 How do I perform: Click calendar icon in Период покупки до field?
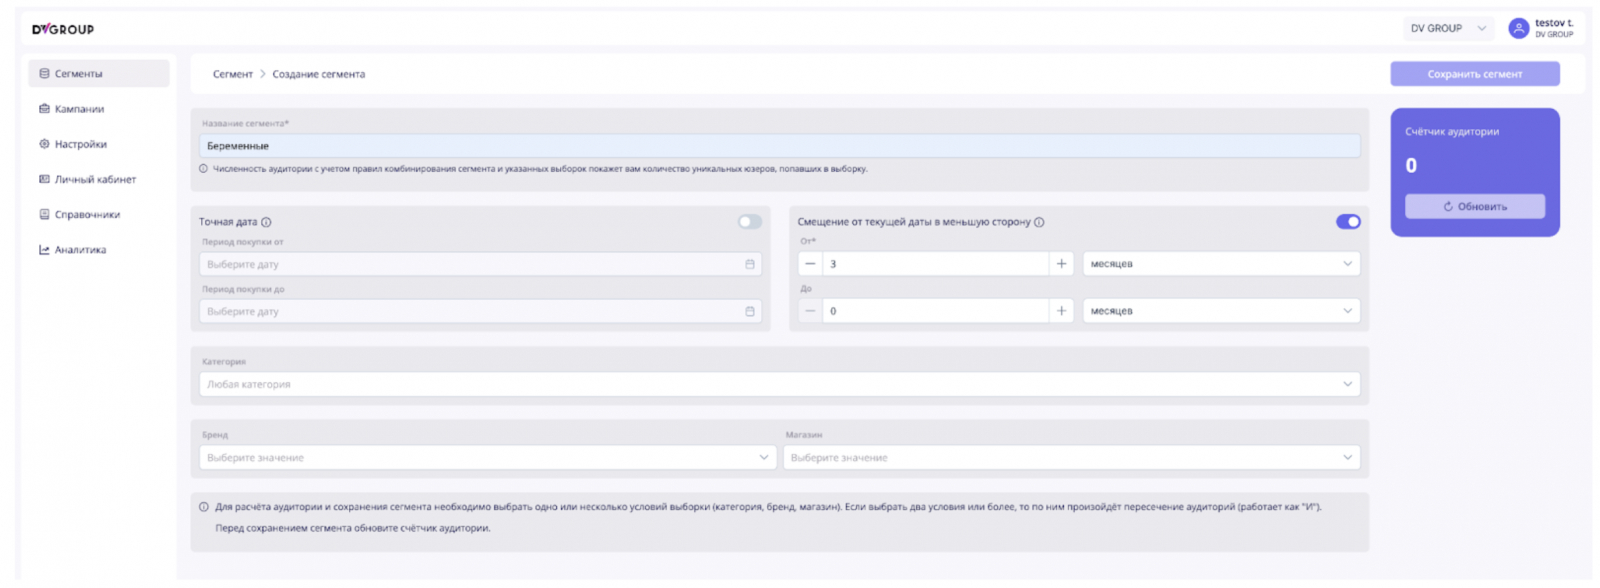click(750, 311)
